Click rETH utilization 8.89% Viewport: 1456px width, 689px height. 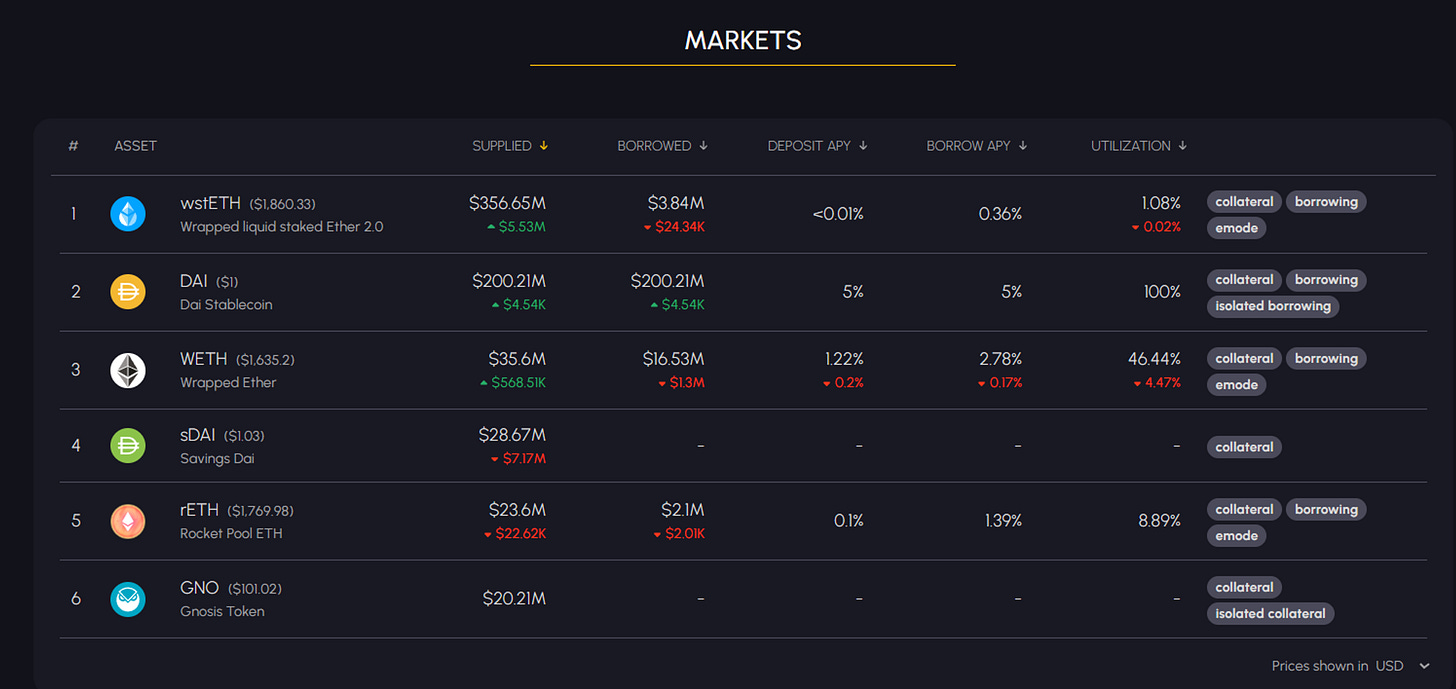(x=1159, y=521)
